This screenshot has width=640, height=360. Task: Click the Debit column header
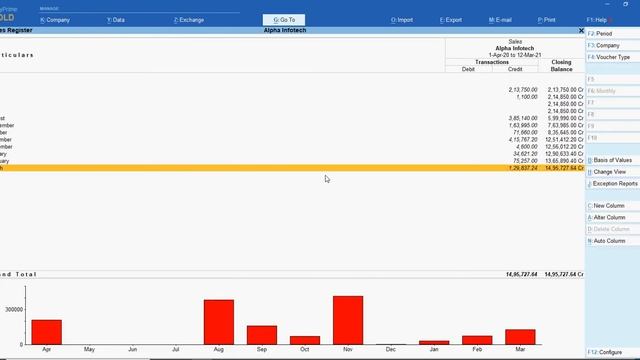click(x=468, y=69)
